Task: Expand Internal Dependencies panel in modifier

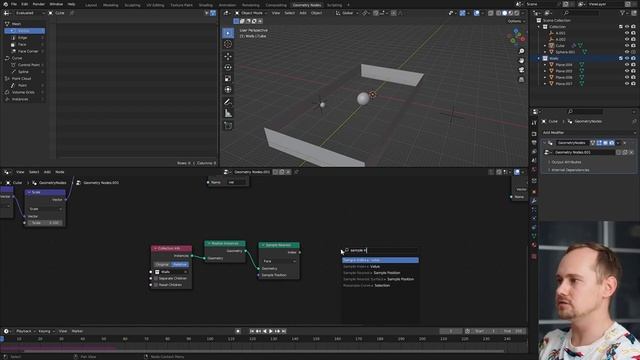Action: pos(569,170)
